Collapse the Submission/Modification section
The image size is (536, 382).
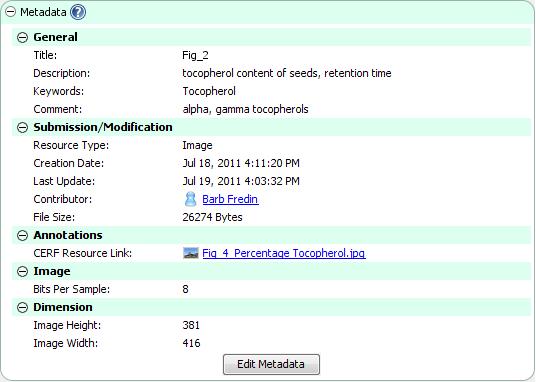pos(22,128)
